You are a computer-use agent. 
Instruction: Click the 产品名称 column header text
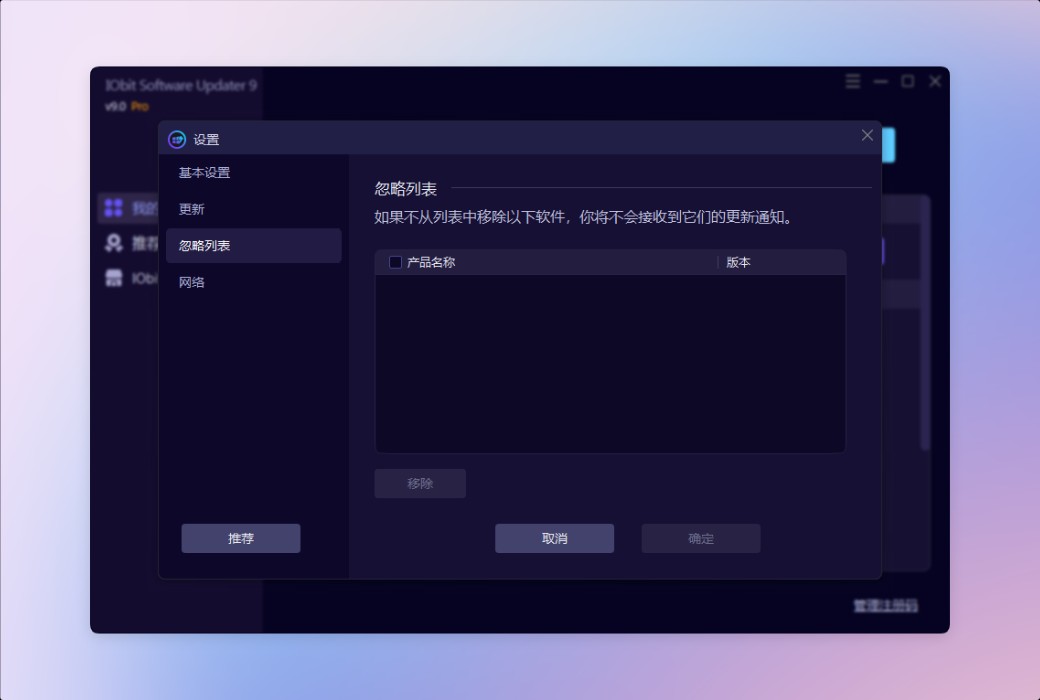[431, 262]
